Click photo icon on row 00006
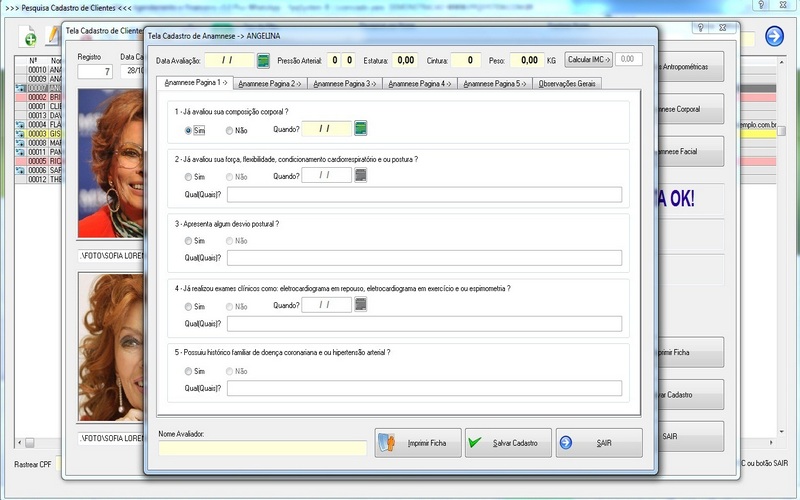This screenshot has width=800, height=500. point(20,170)
